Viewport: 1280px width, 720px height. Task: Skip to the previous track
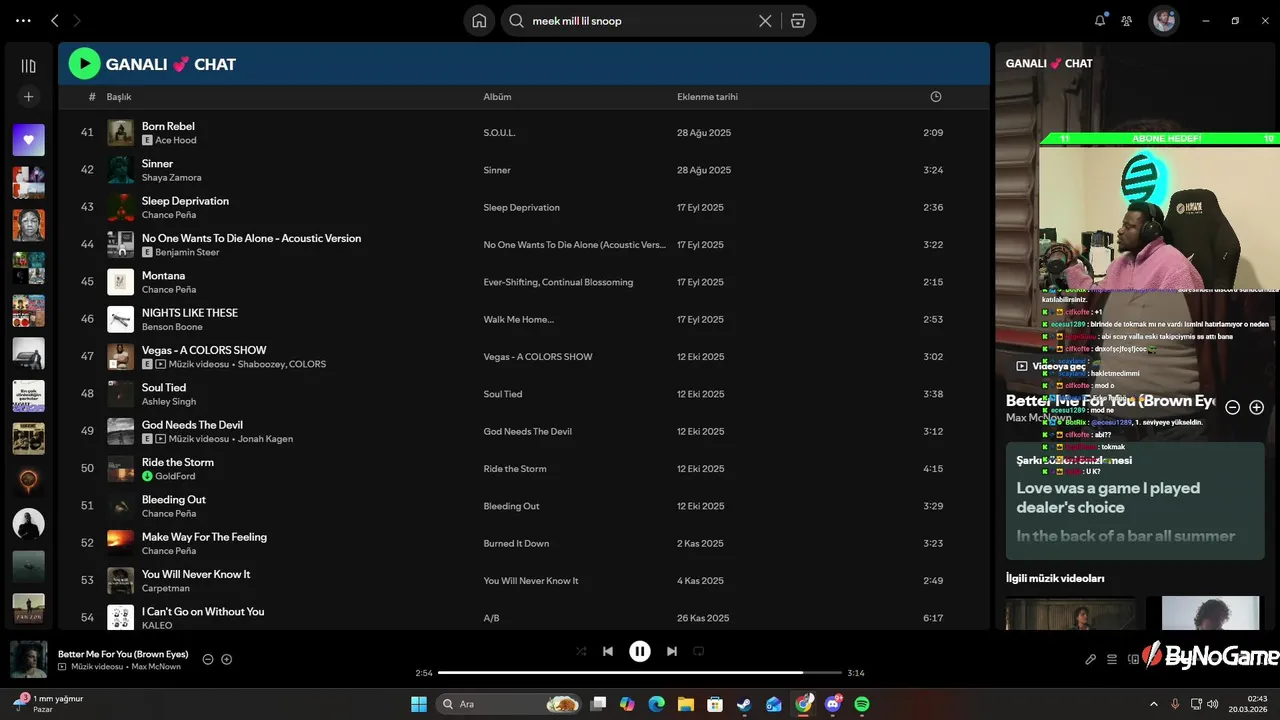(608, 651)
